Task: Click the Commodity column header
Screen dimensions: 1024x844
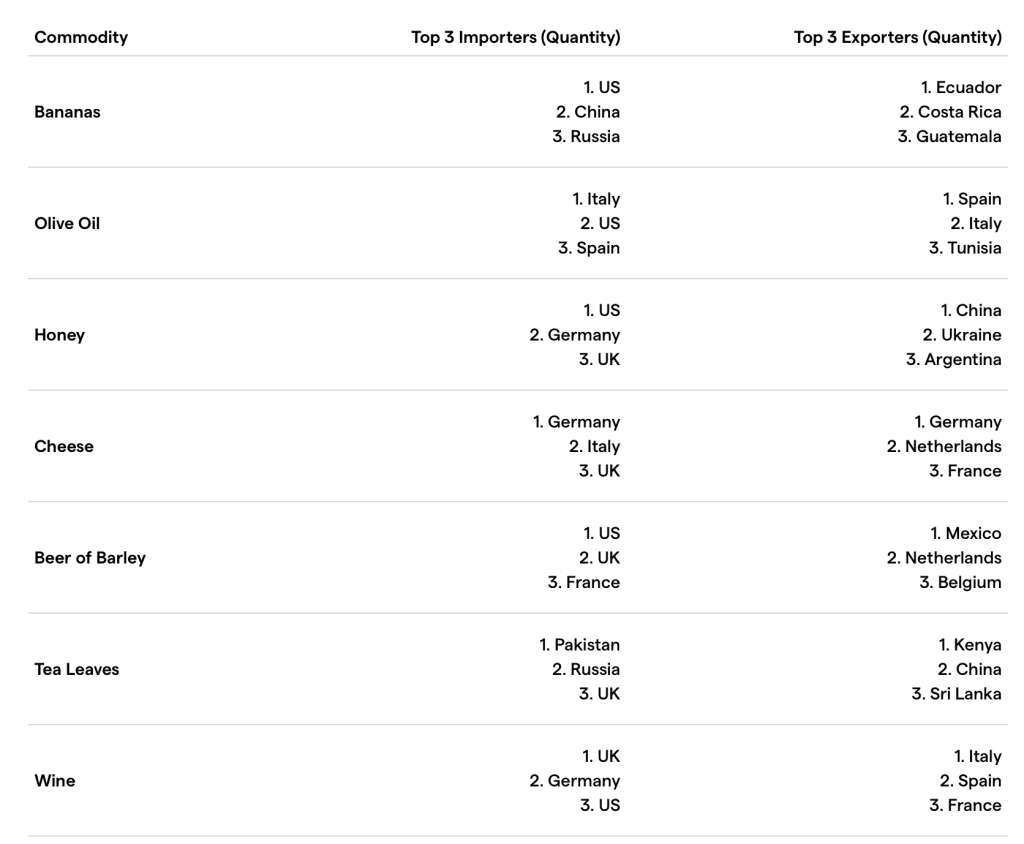Action: click(81, 38)
